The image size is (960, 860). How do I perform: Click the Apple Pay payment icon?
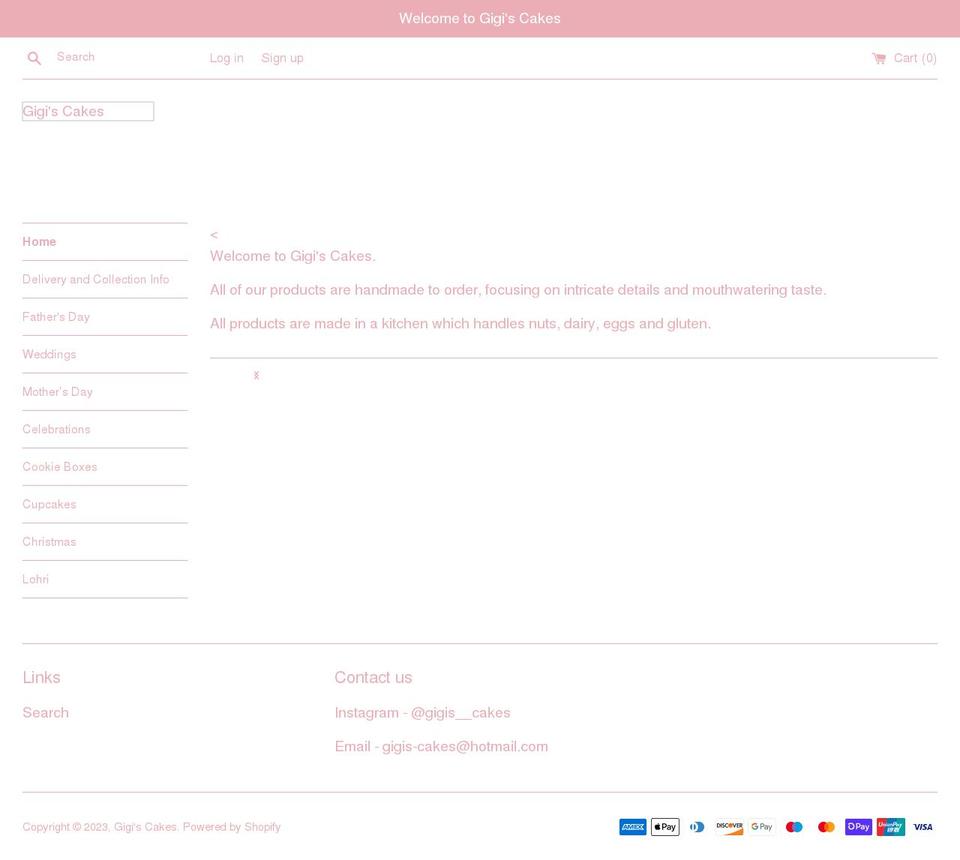pos(665,827)
